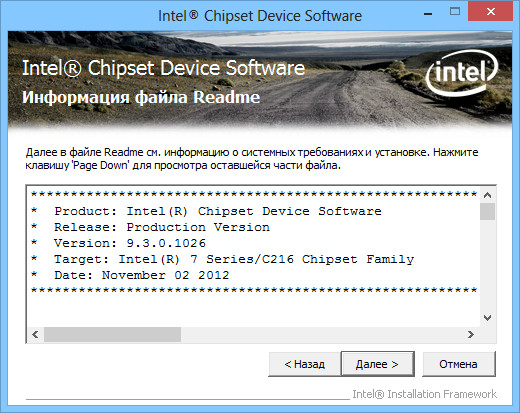Click the Intel logo in the banner
Screen dimensions: 520x413
click(x=462, y=72)
